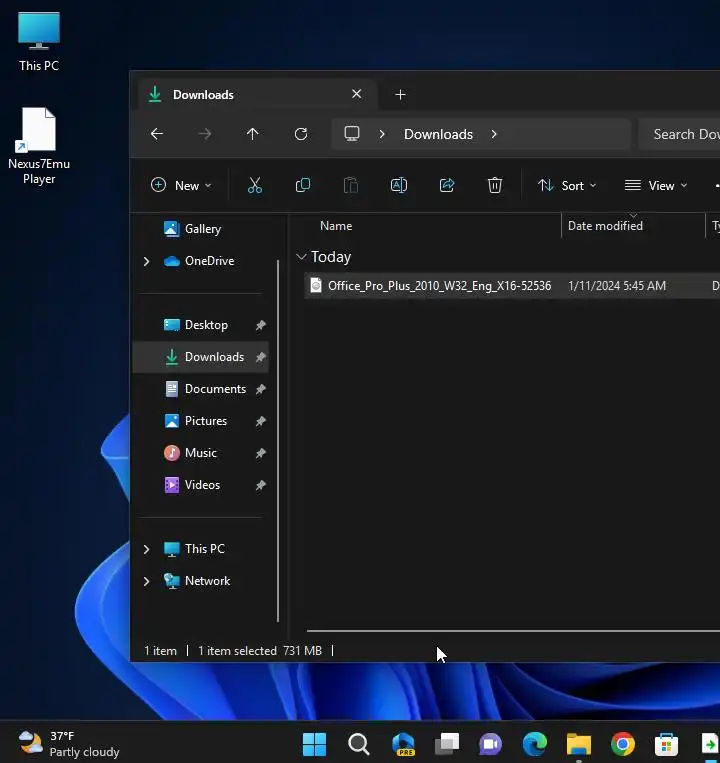The height and width of the screenshot is (763, 720).
Task: Open the New item dropdown
Action: tap(181, 185)
